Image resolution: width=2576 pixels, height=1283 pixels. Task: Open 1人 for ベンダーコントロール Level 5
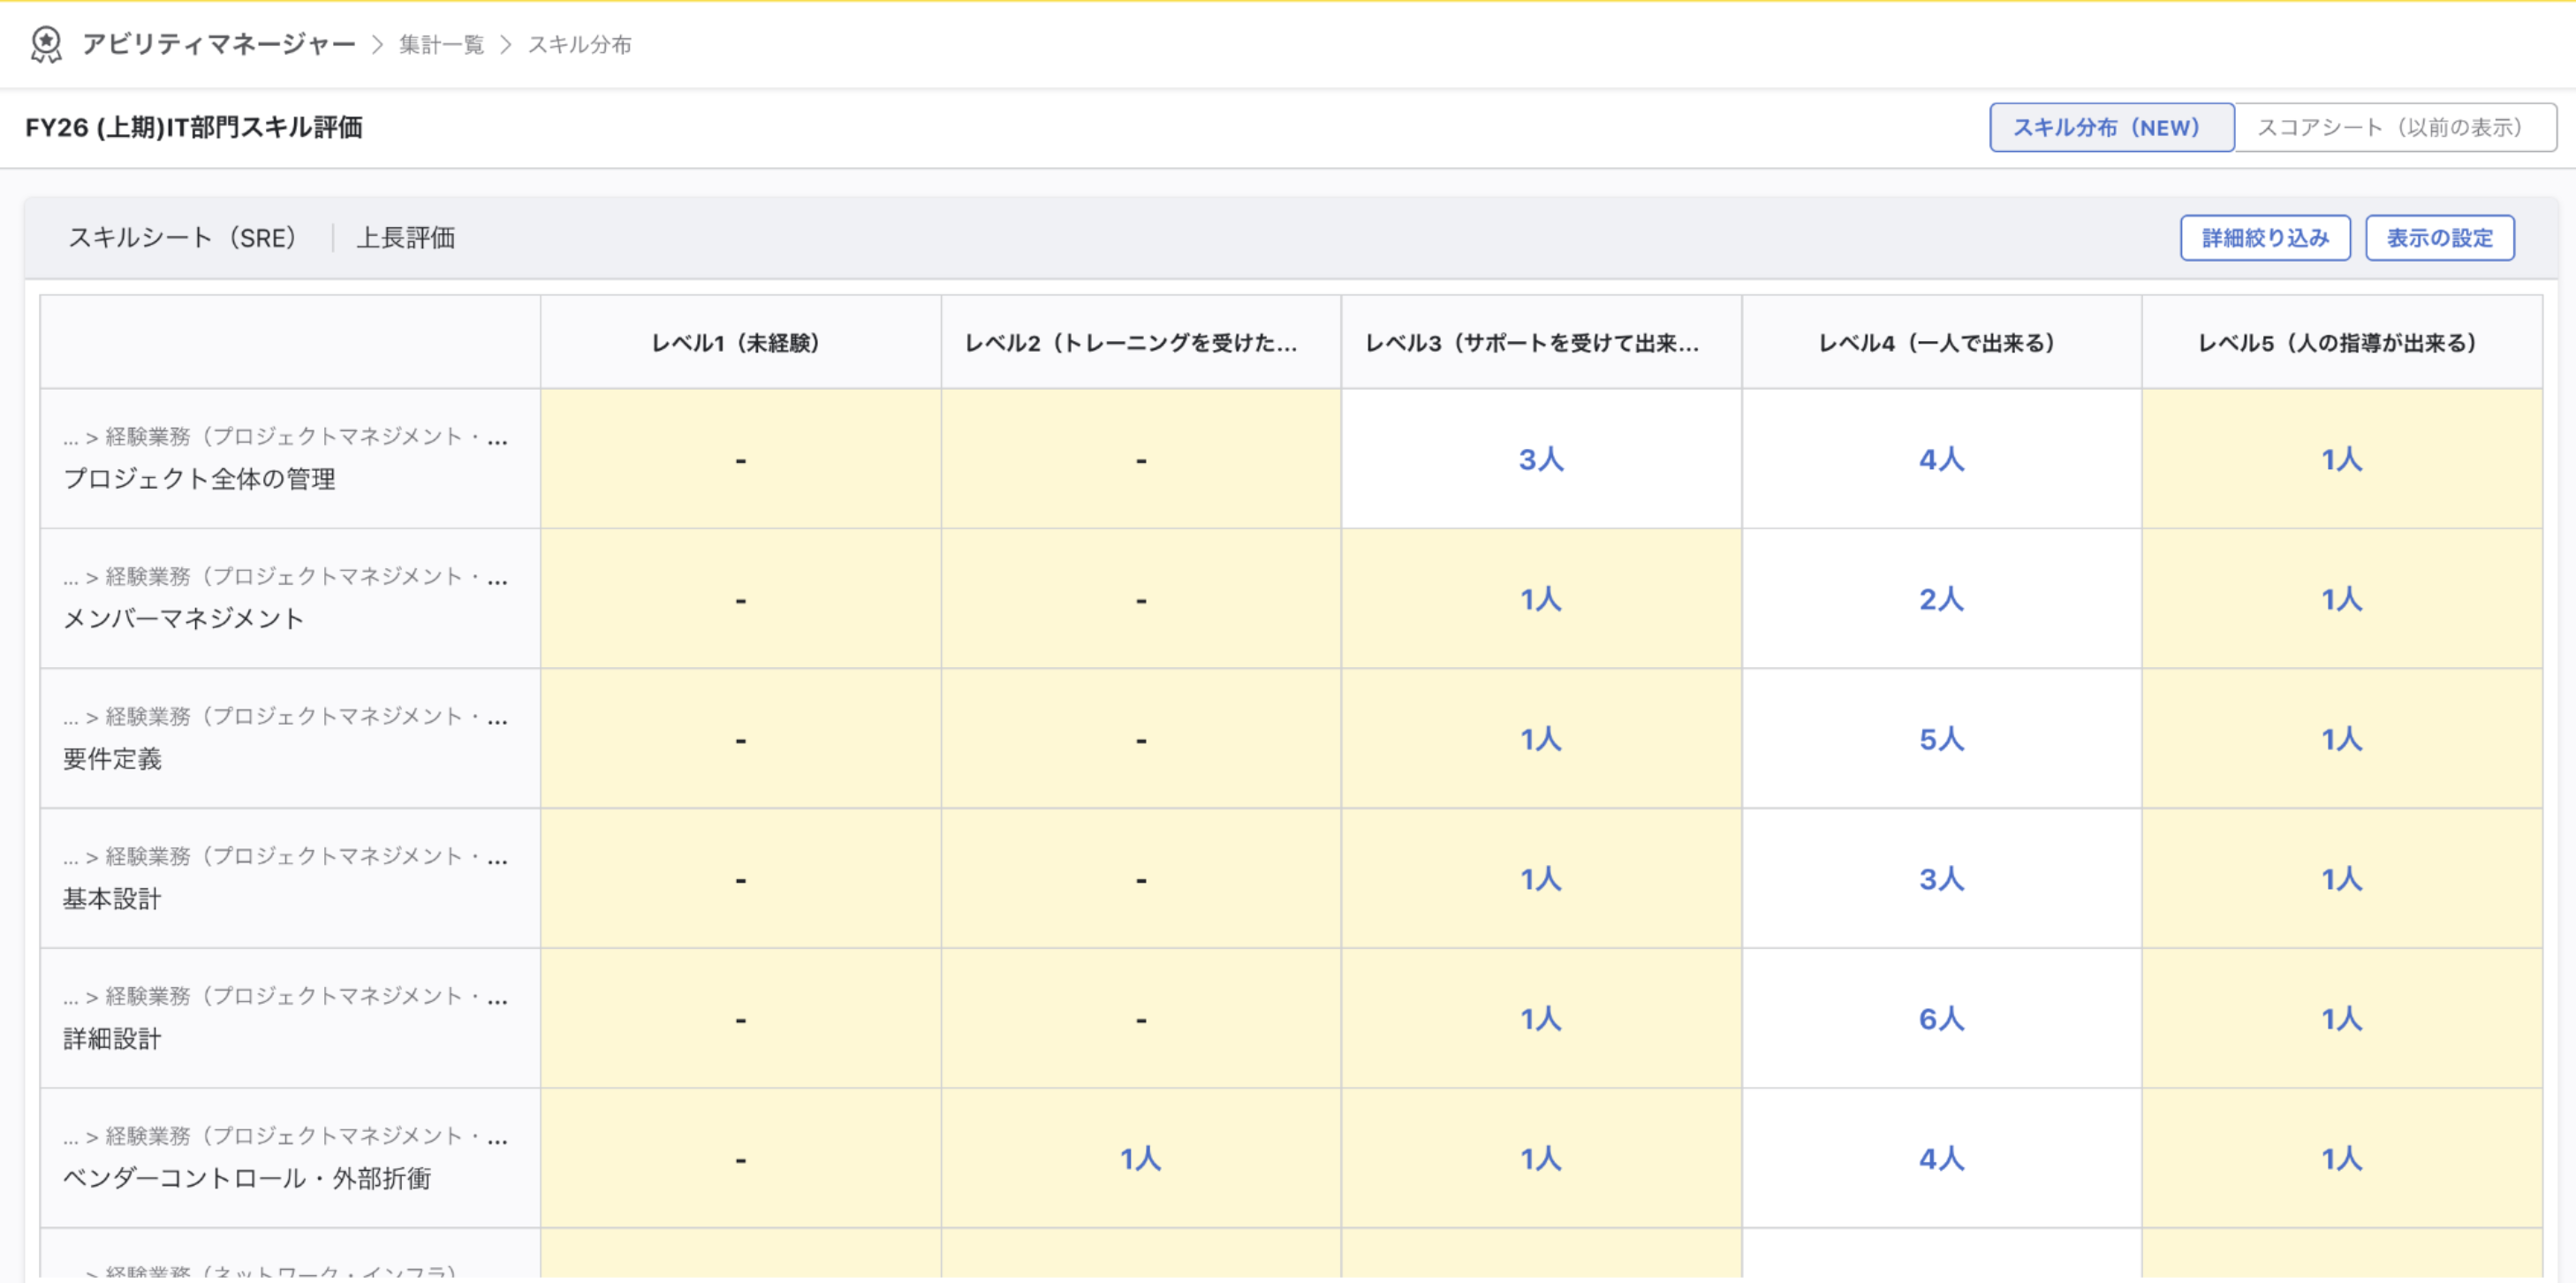[2342, 1159]
